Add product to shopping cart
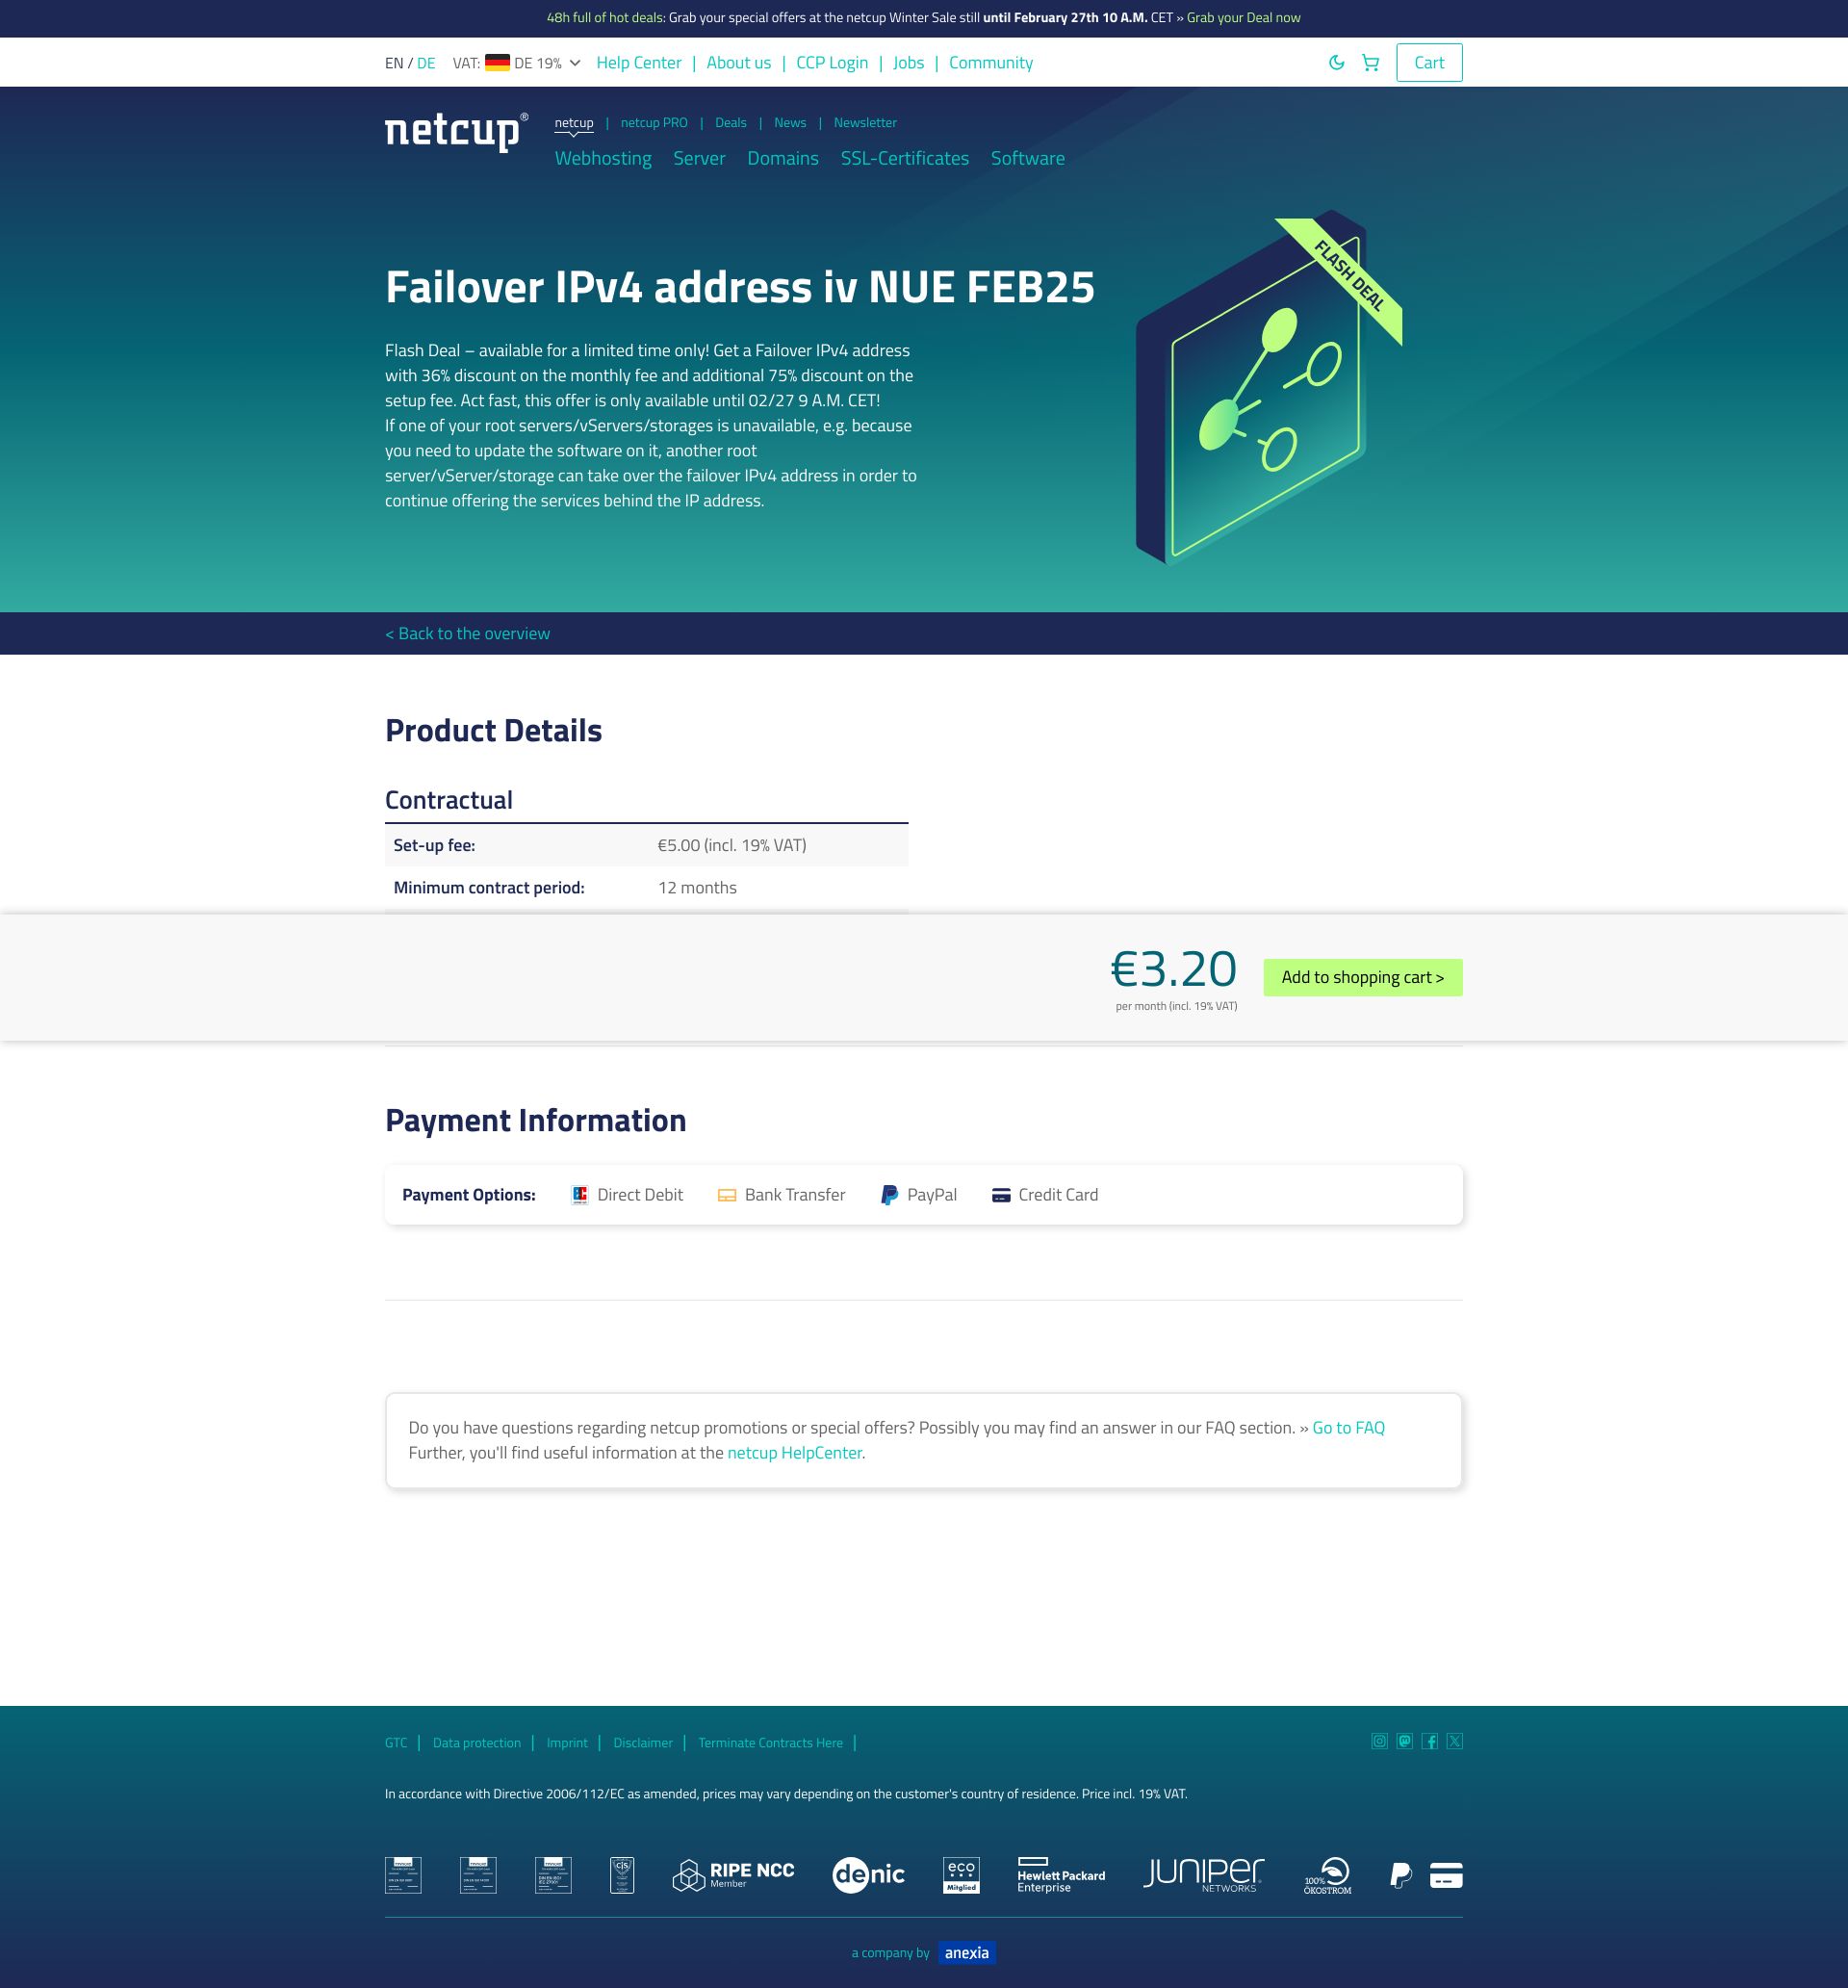The width and height of the screenshot is (1848, 1988). tap(1362, 978)
